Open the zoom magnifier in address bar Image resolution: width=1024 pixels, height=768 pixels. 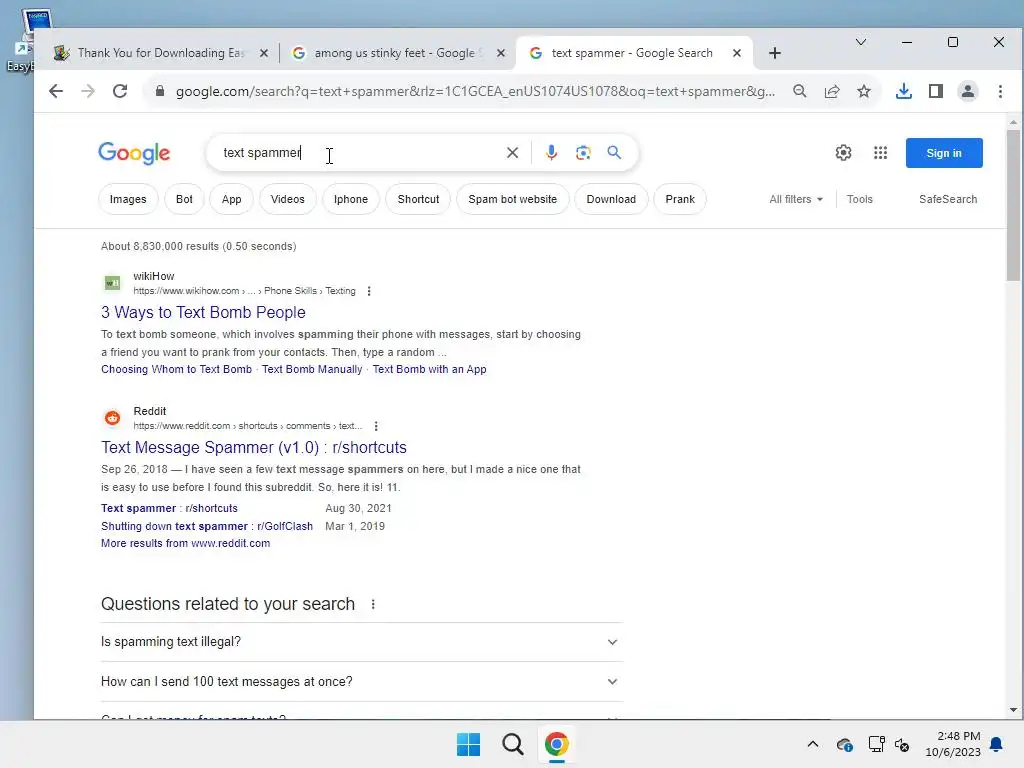[x=799, y=91]
